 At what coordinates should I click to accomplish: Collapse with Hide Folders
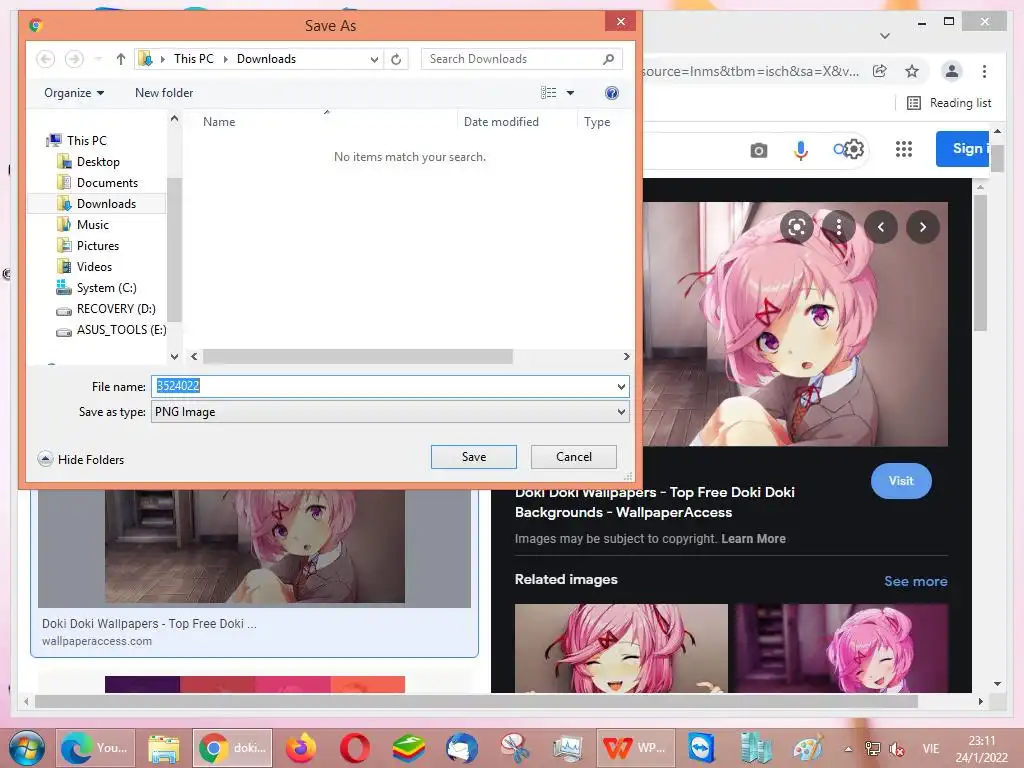(x=80, y=459)
